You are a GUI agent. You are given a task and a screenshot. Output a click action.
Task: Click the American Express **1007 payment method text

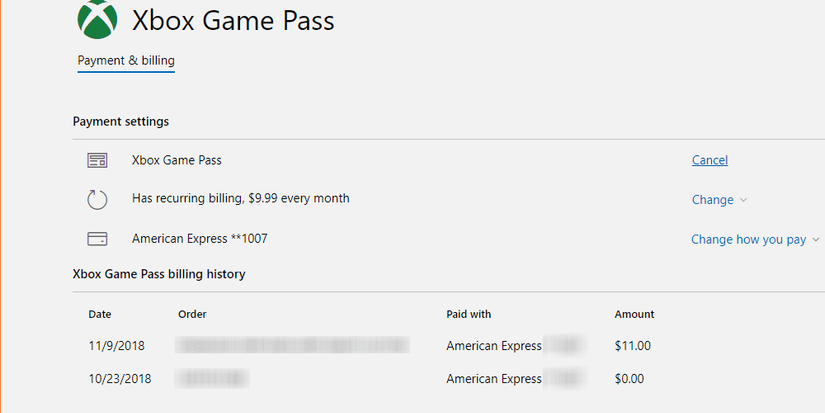pos(199,239)
